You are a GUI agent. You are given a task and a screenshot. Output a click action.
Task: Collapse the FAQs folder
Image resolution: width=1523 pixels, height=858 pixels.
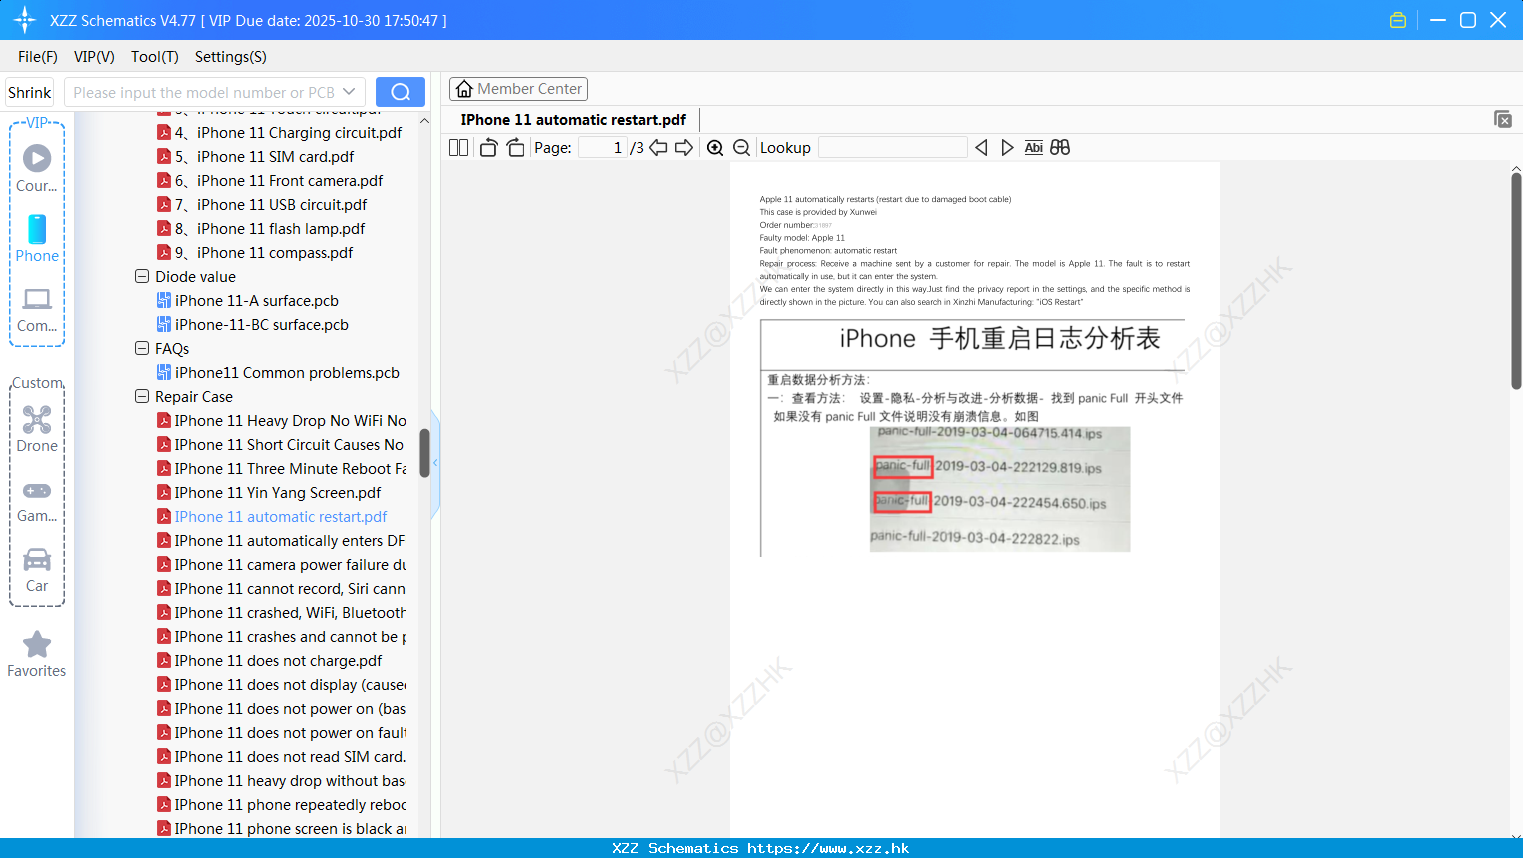click(x=142, y=348)
